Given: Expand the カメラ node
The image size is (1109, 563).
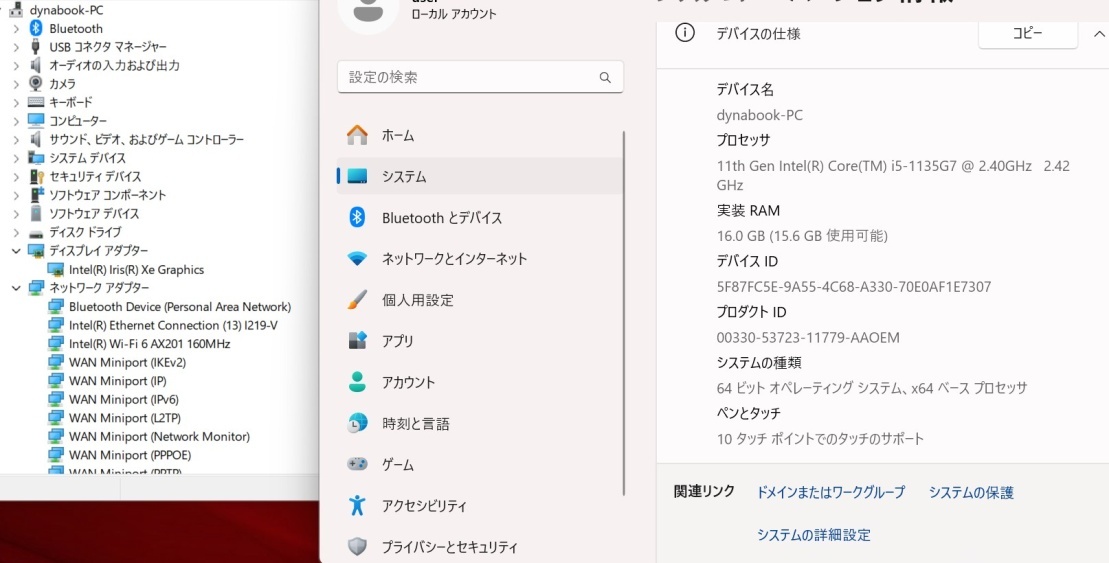Looking at the screenshot, I should pos(16,83).
